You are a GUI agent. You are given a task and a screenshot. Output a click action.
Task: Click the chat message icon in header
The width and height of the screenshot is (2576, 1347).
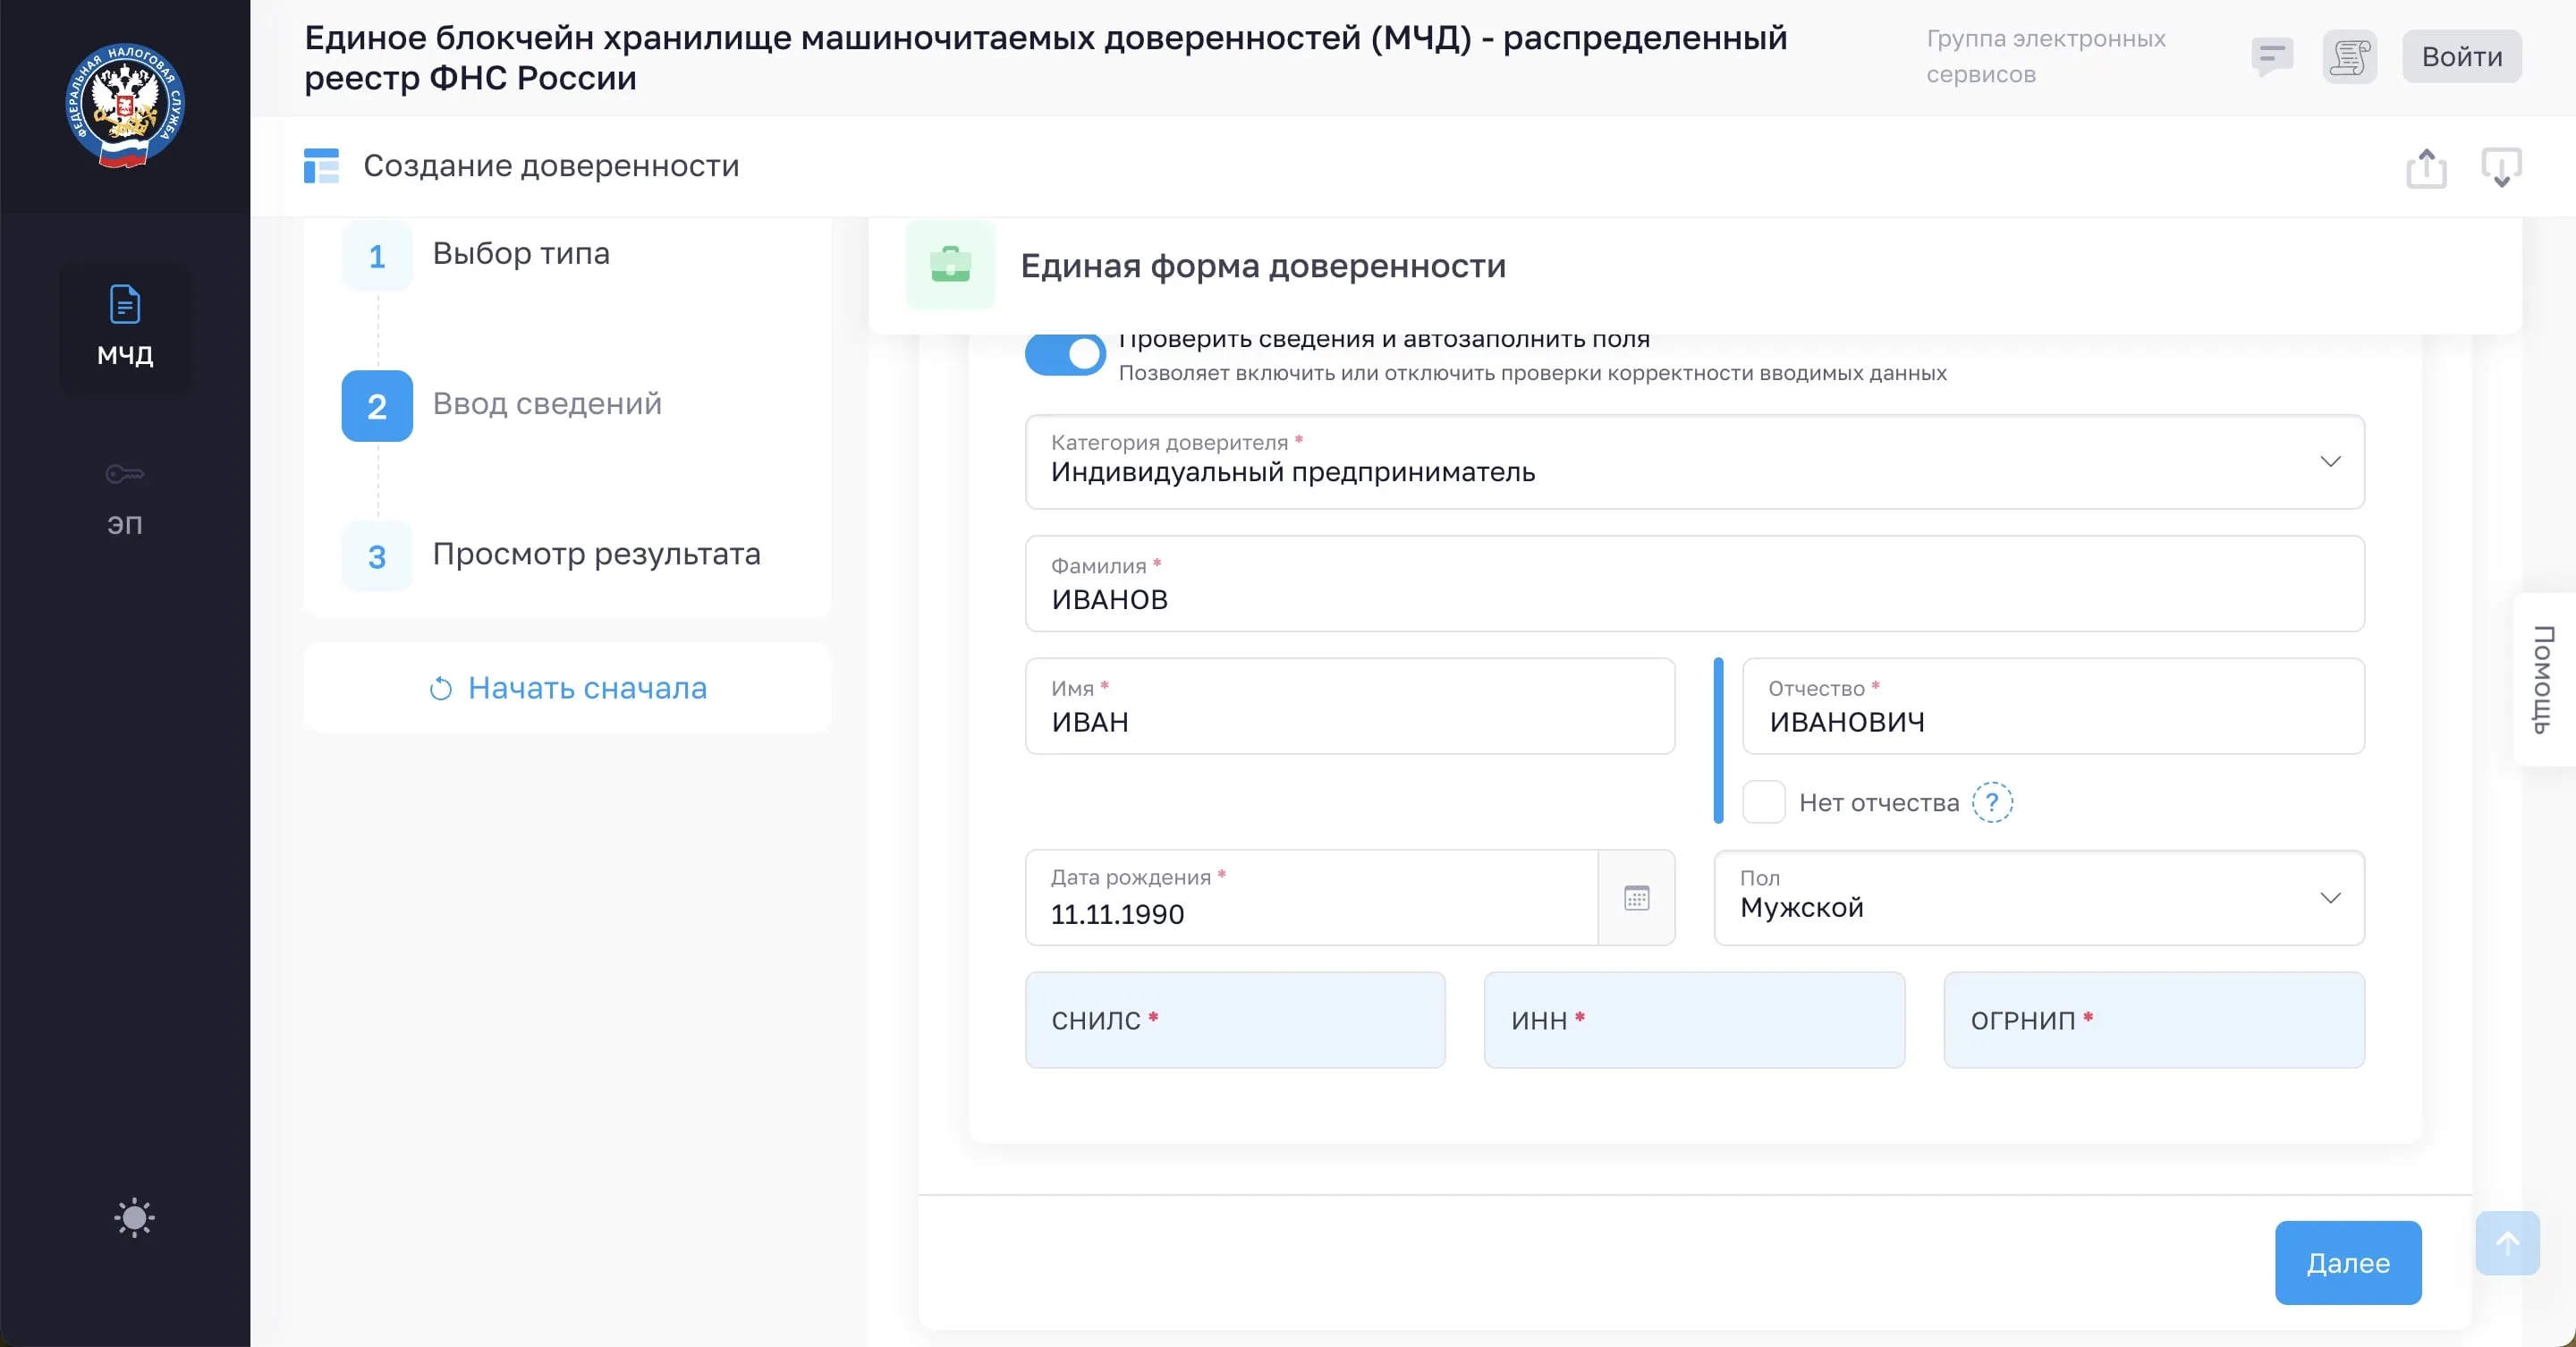pyautogui.click(x=2271, y=56)
